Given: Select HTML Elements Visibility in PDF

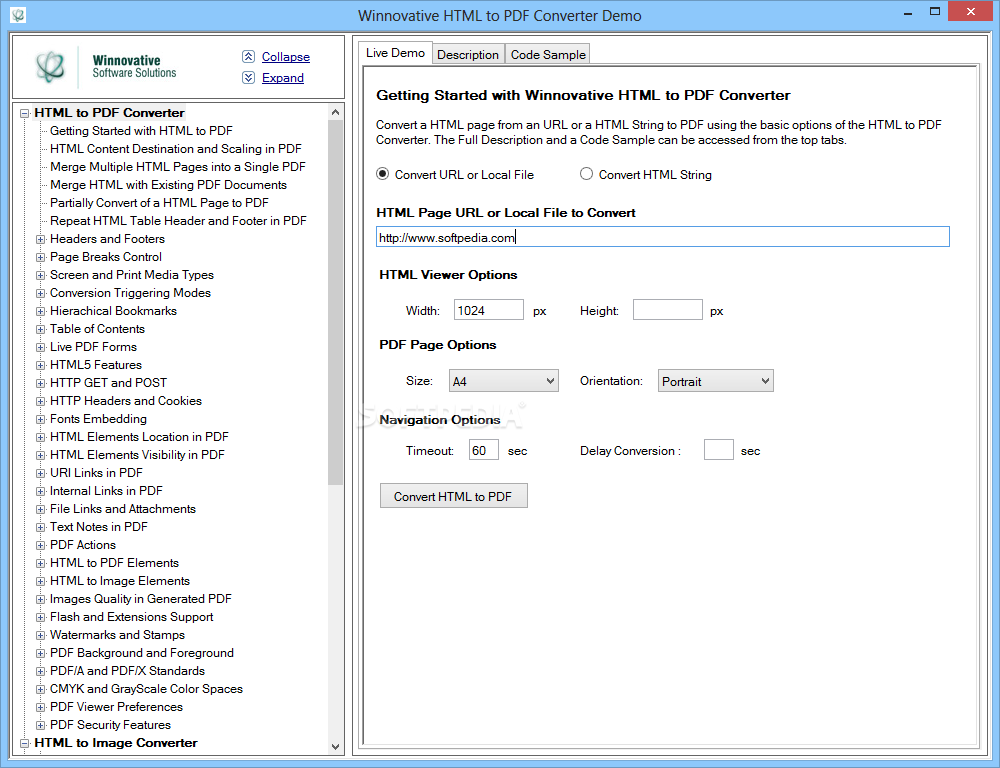Looking at the screenshot, I should (x=137, y=455).
